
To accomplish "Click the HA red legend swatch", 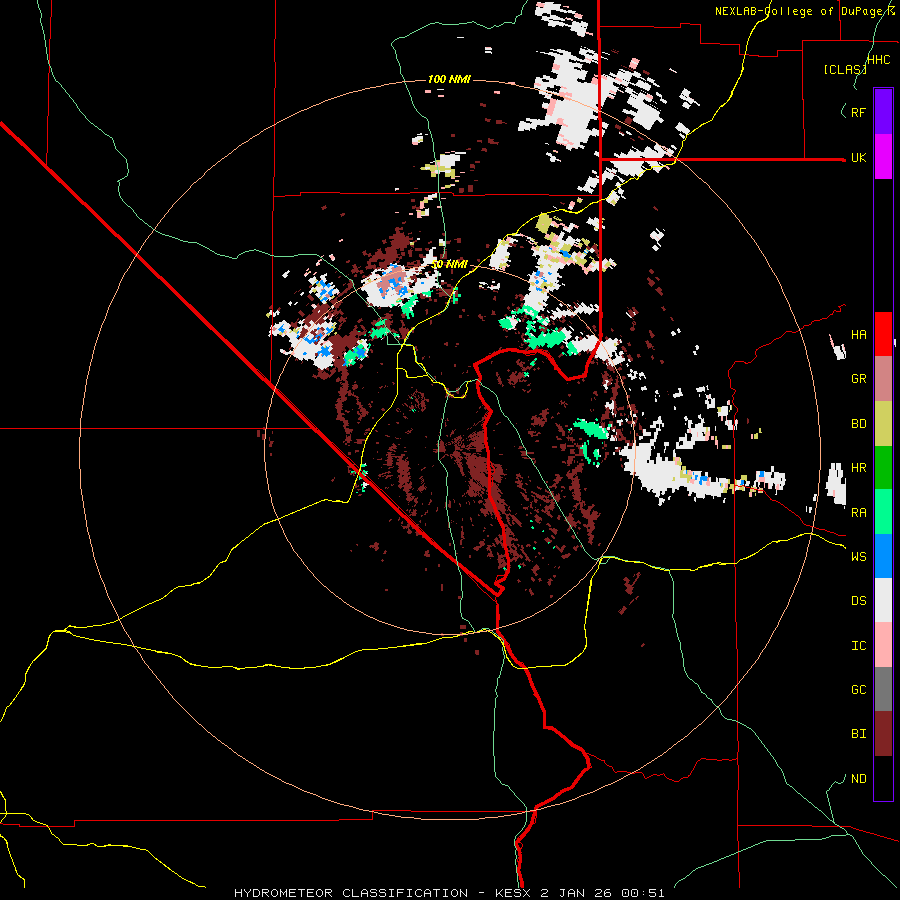I will coord(883,334).
